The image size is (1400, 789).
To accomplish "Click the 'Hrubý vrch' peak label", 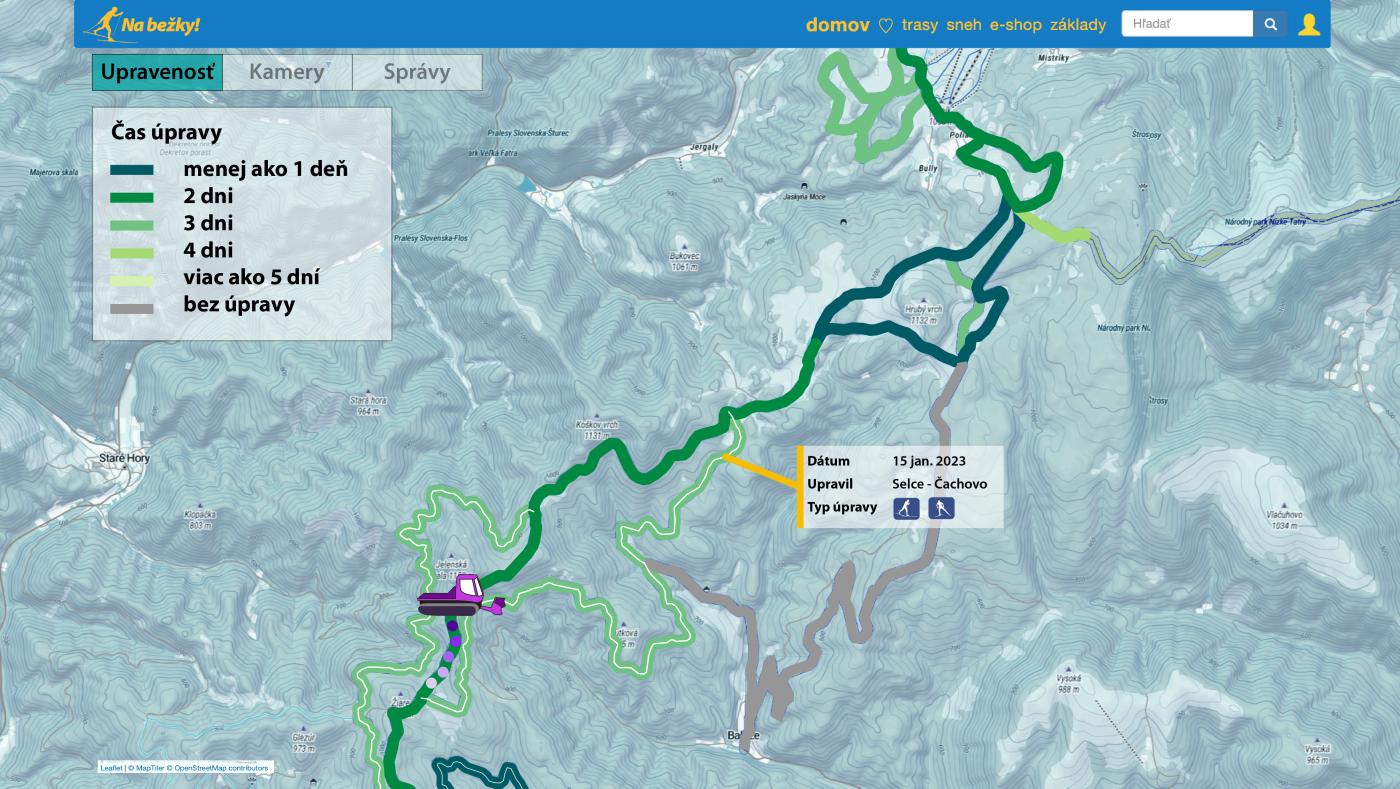I will pyautogui.click(x=923, y=315).
